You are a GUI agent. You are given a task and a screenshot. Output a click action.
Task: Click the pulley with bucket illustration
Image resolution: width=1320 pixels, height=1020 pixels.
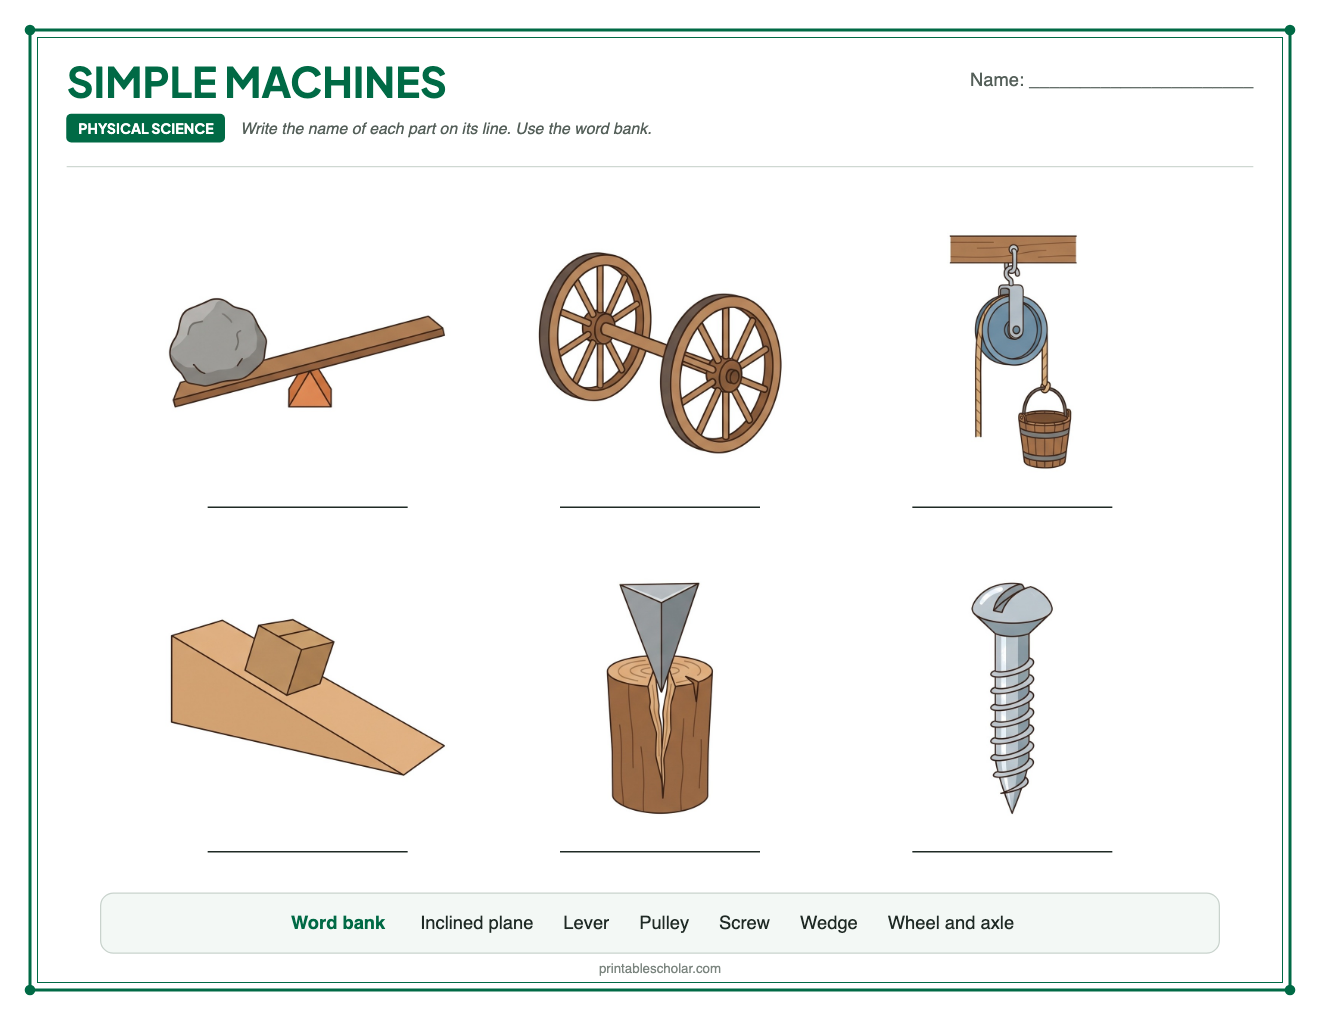pos(1012,351)
